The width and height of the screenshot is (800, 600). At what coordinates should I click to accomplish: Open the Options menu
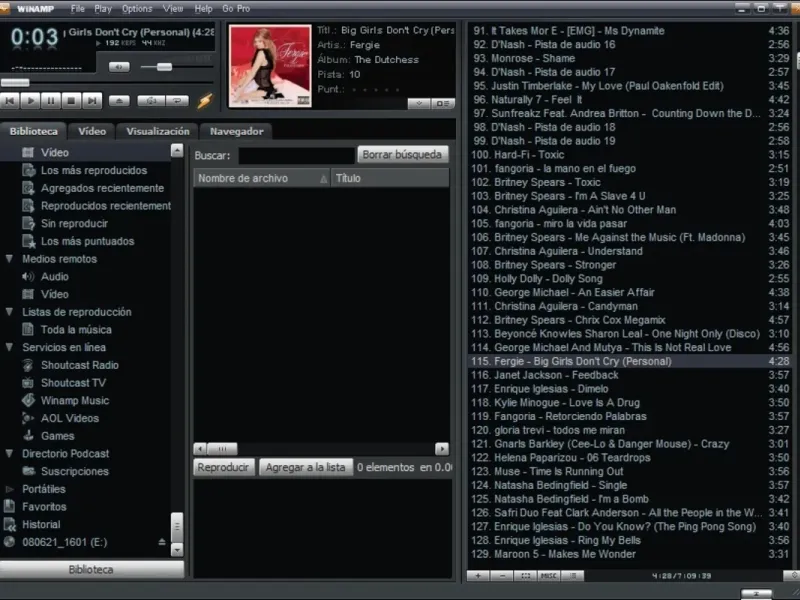coord(137,8)
